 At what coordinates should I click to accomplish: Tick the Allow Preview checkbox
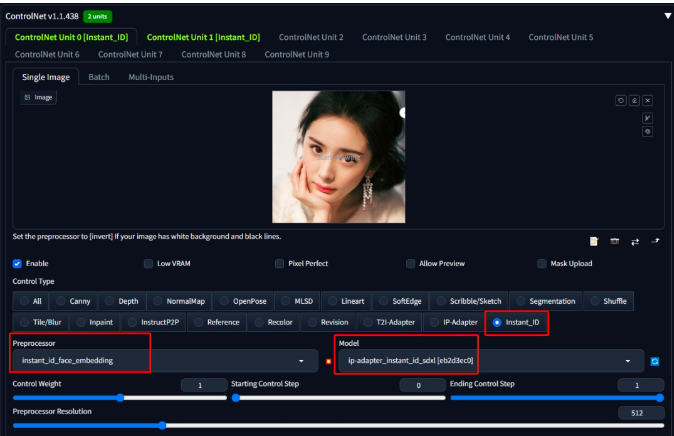[x=410, y=264]
